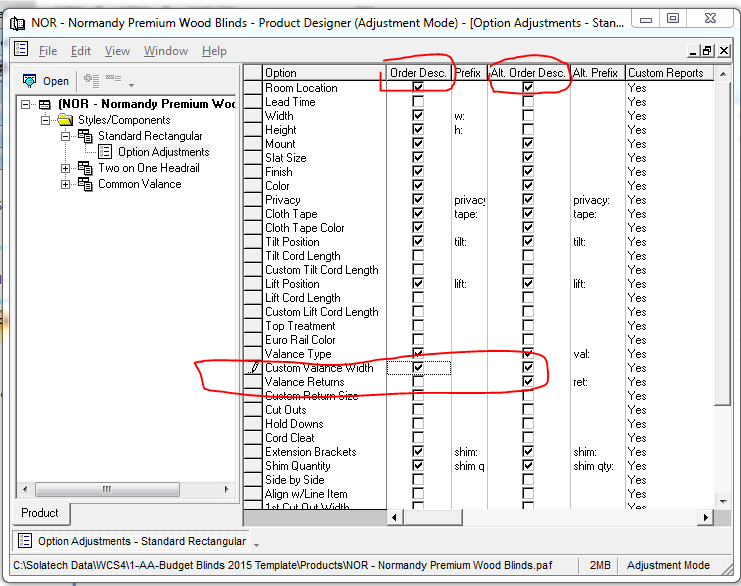Click the Standard Rectangular style icon
741x586 pixels.
pos(85,136)
